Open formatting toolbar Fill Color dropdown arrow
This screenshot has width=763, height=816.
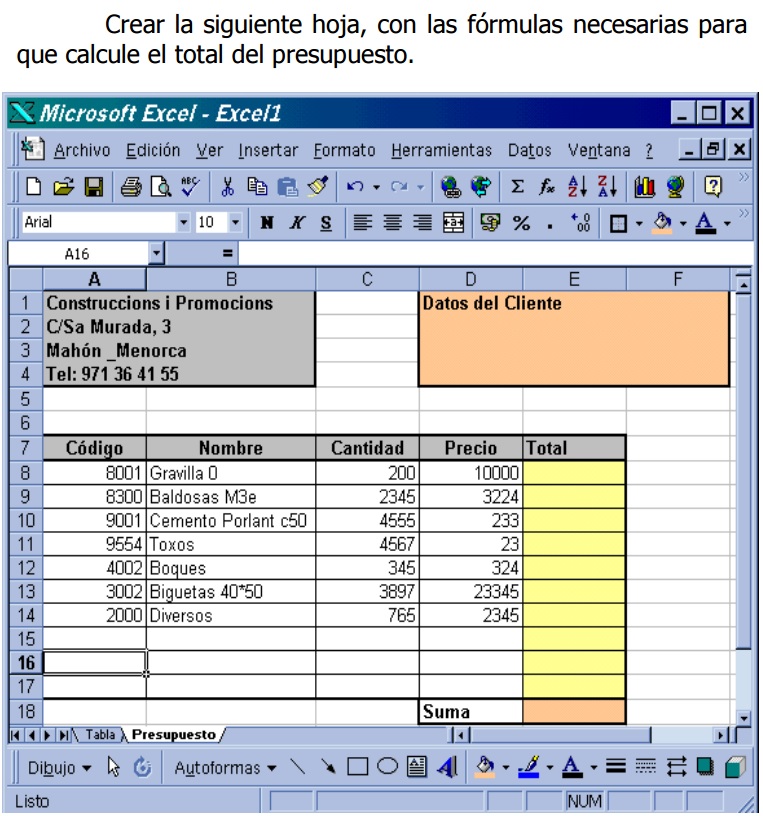click(683, 224)
